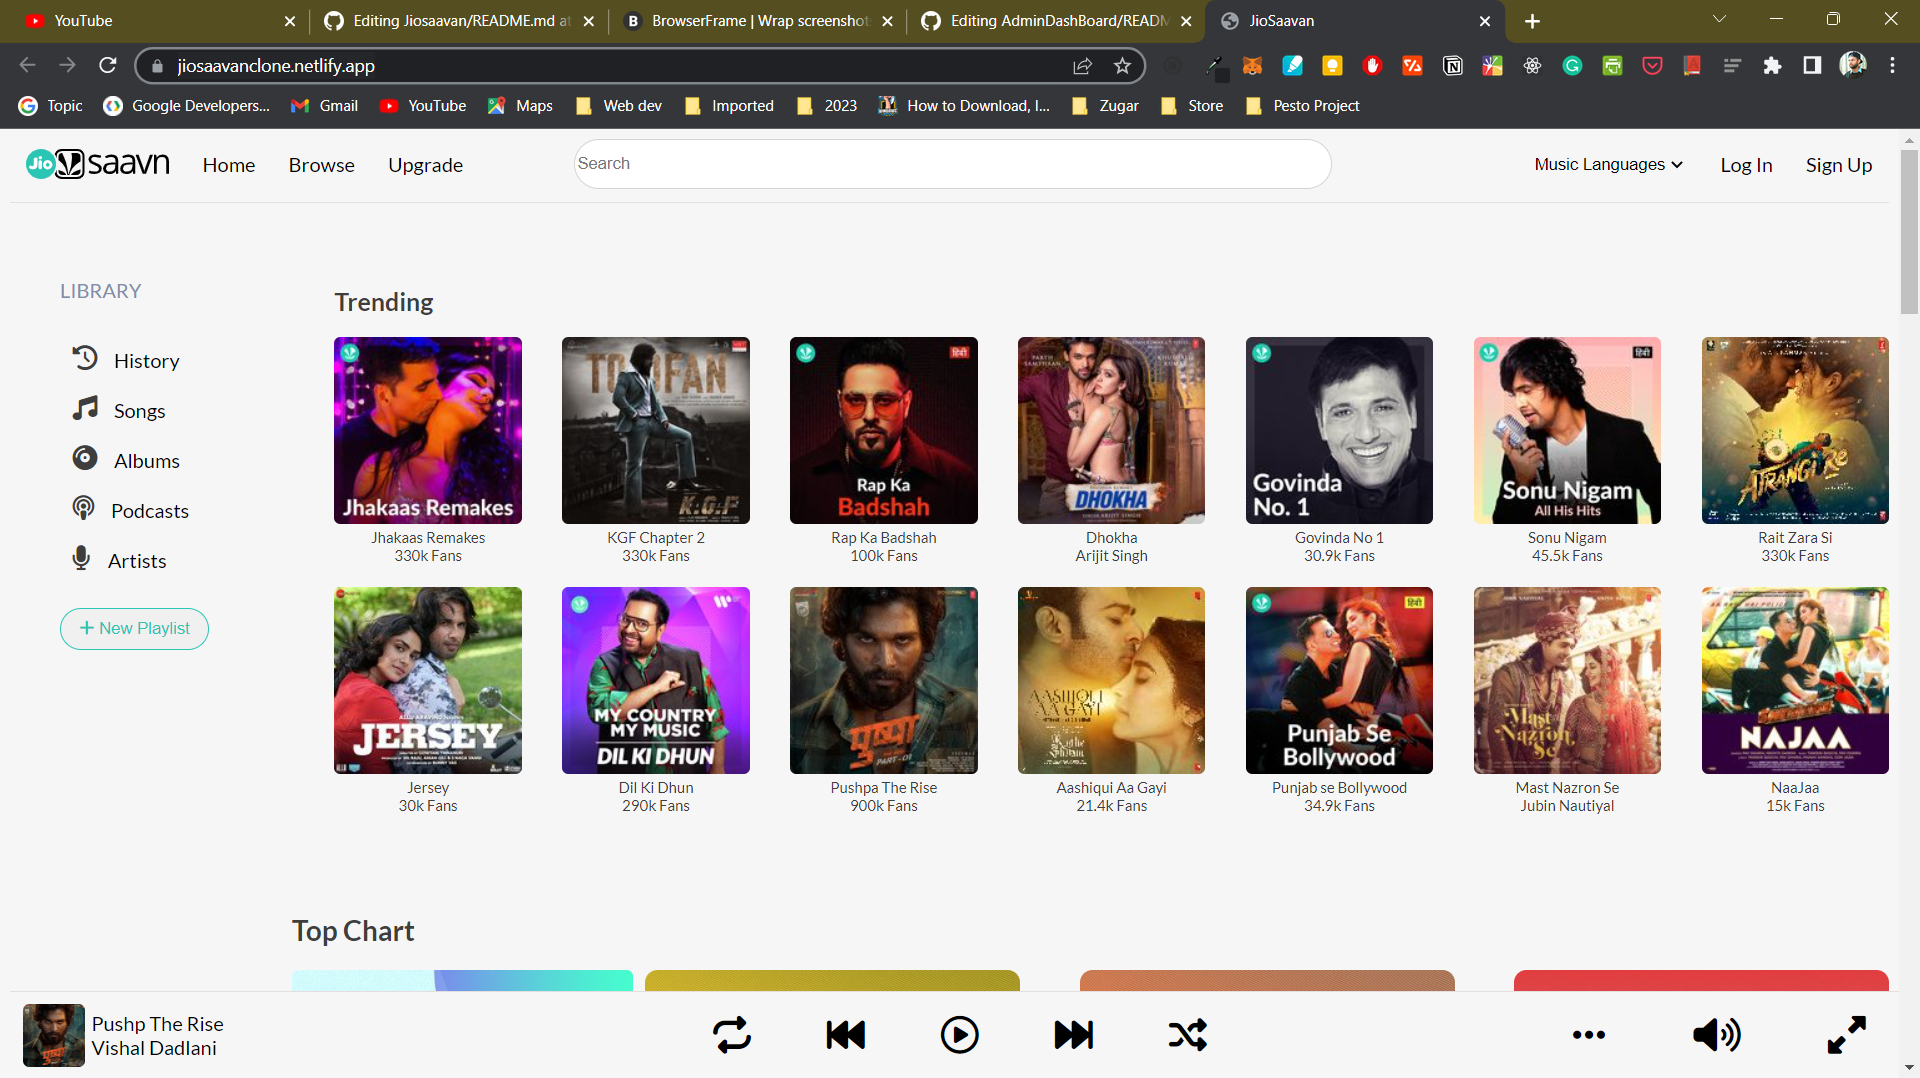1920x1078 pixels.
Task: Open the Podcasts section
Action: coord(150,510)
